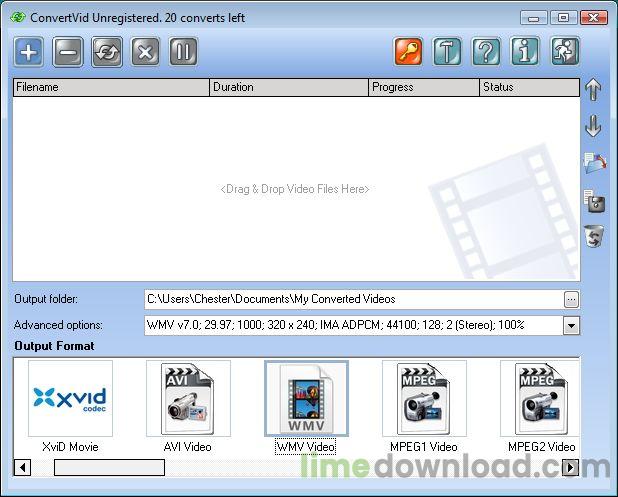Browse output folder with the ellipsis button
This screenshot has width=618, height=497.
571,299
